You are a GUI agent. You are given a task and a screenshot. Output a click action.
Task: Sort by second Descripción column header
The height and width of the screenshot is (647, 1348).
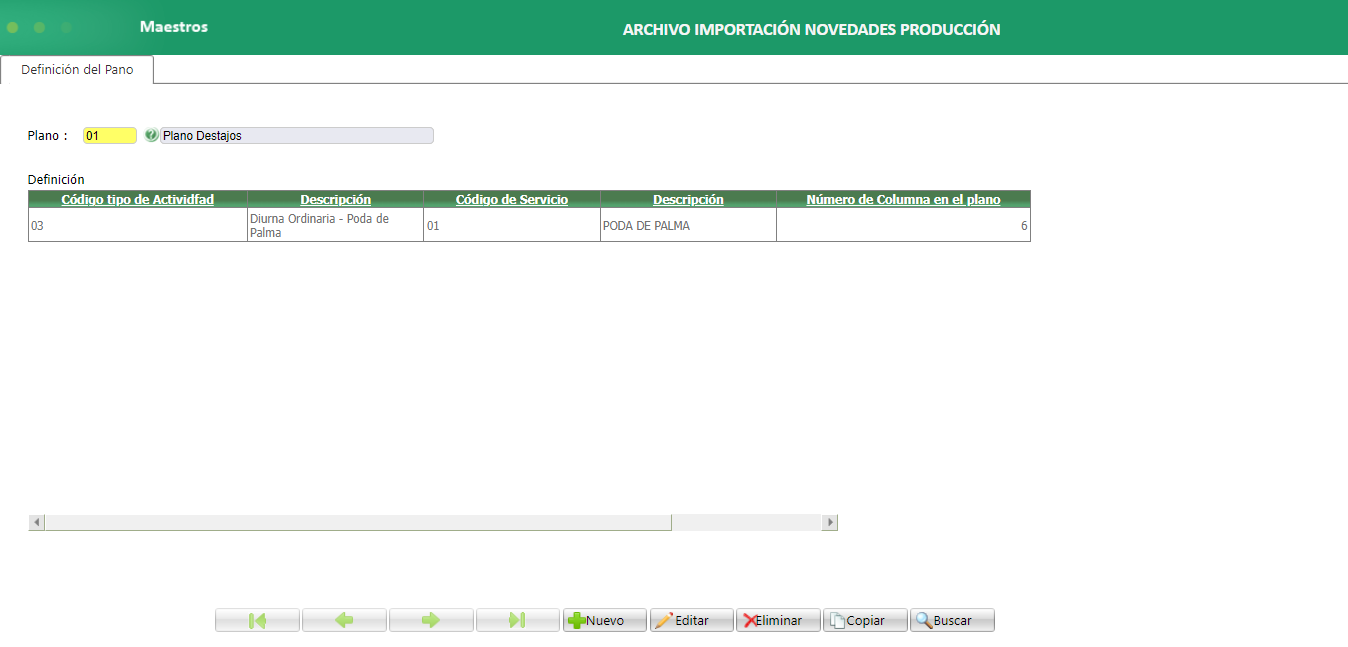click(x=688, y=200)
